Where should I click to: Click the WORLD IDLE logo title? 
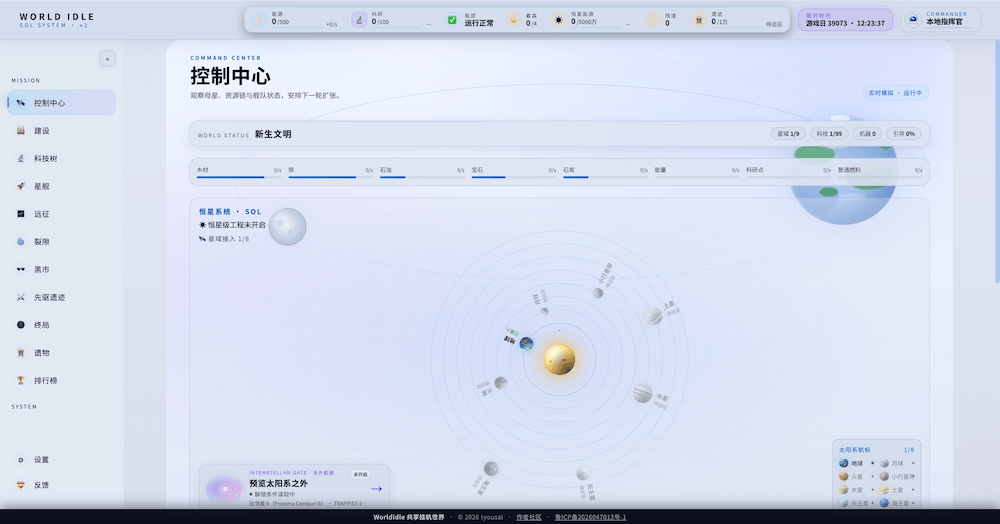tap(57, 17)
